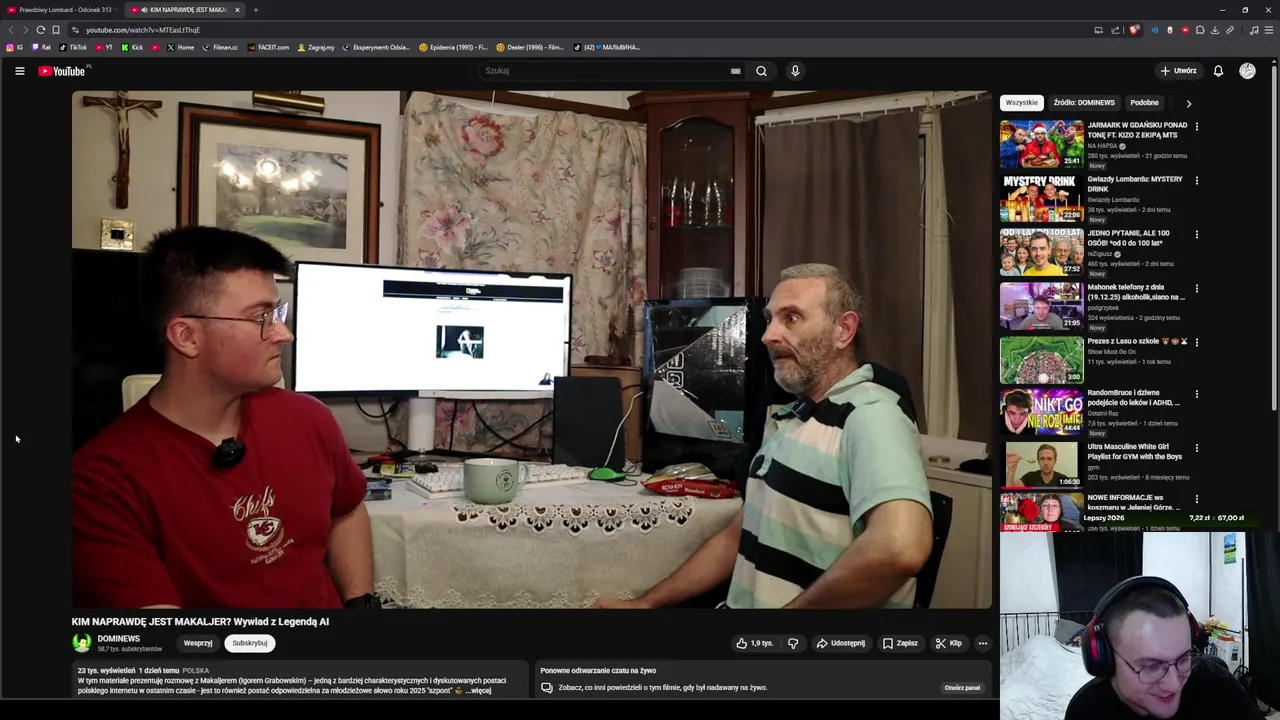
Task: Click the Utwórz create button
Action: (1178, 71)
